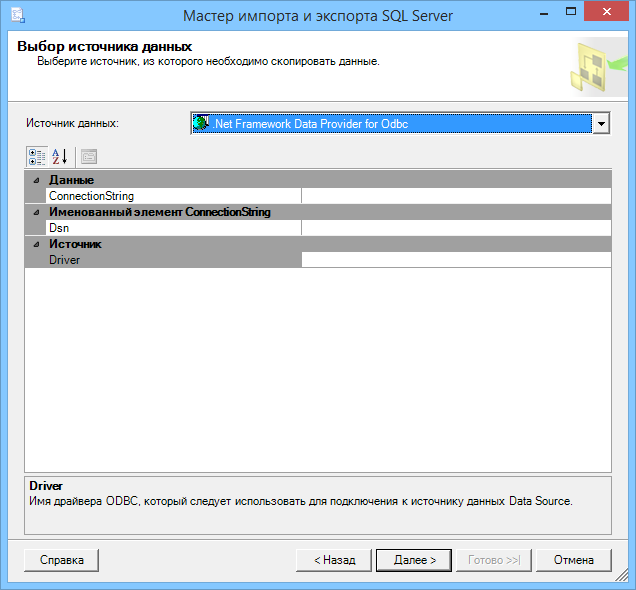
Task: Open the disabled Property Pages icon
Action: tap(89, 157)
